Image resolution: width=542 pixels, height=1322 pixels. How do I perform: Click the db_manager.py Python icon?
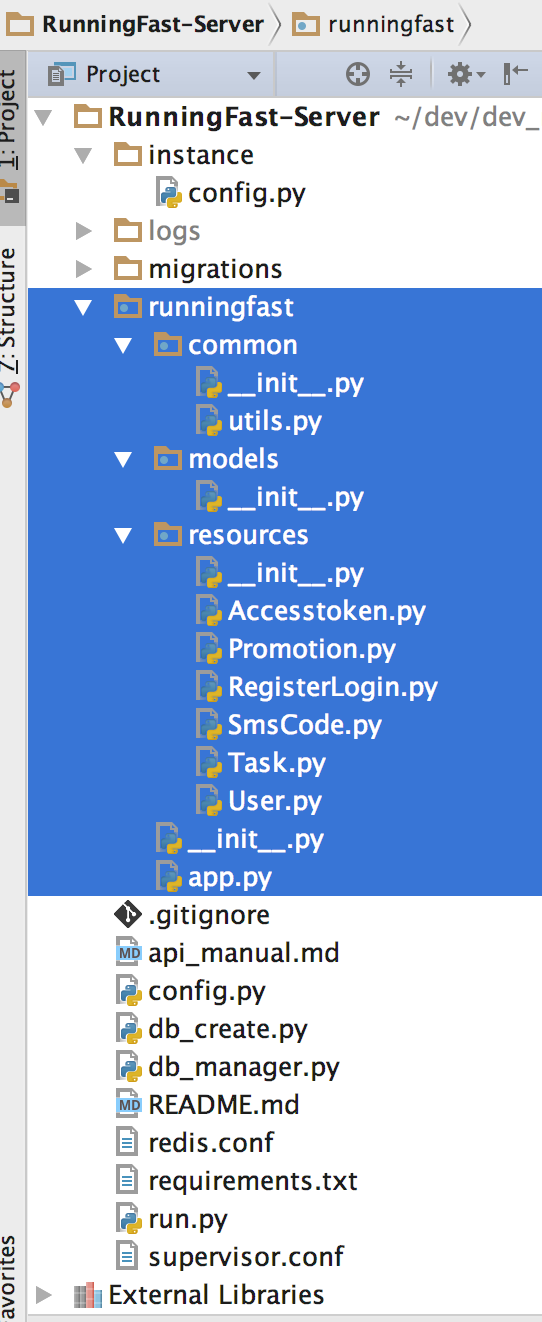pos(128,1067)
